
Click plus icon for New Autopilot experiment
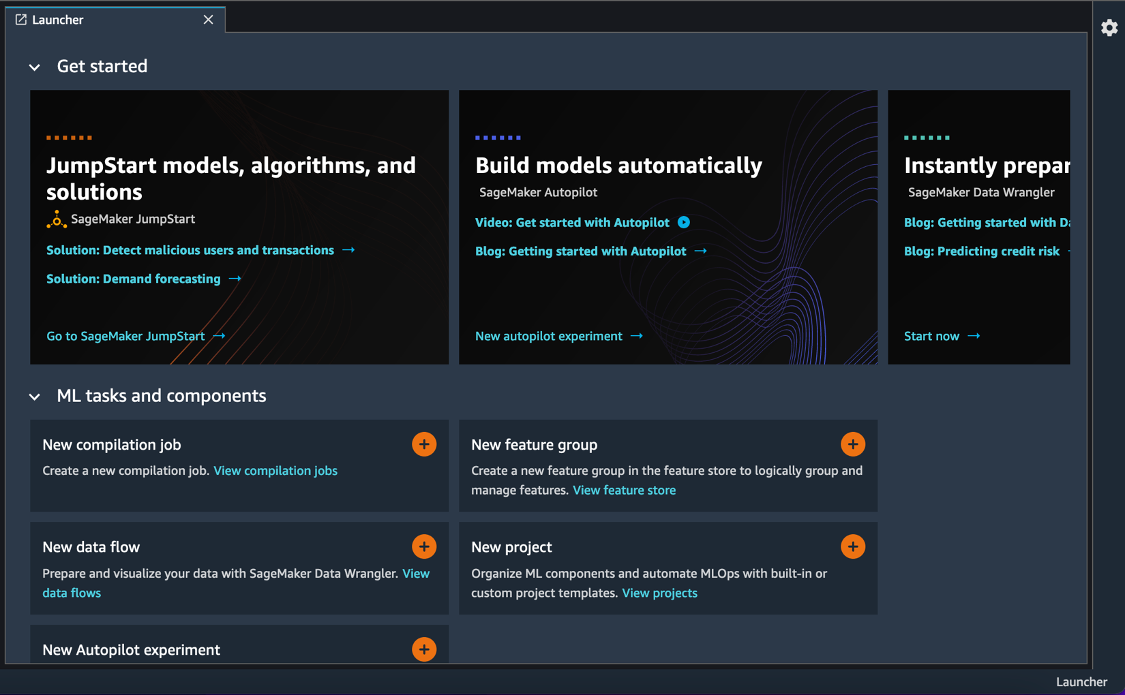424,649
